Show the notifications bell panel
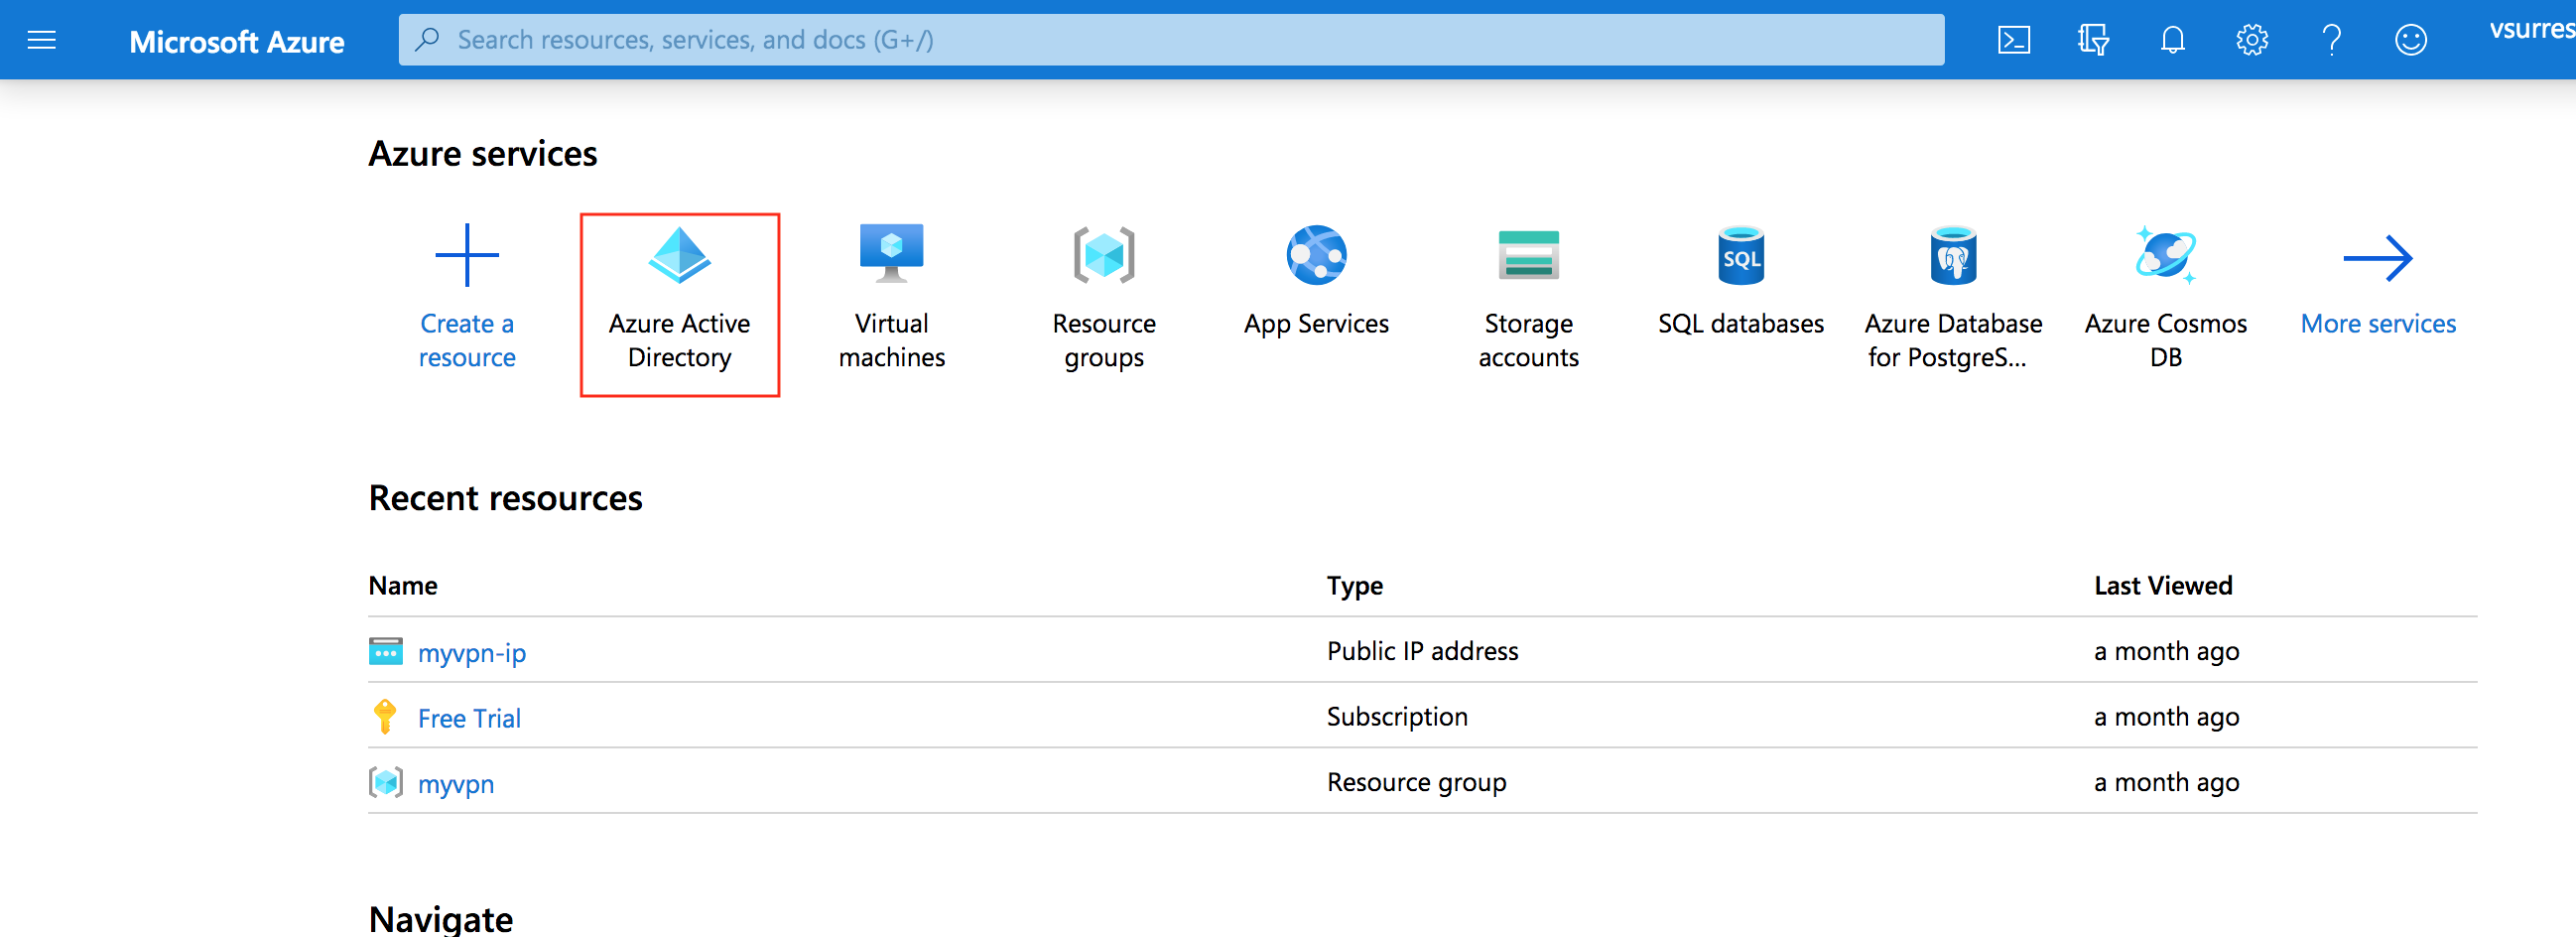Image resolution: width=2576 pixels, height=937 pixels. [x=2172, y=40]
